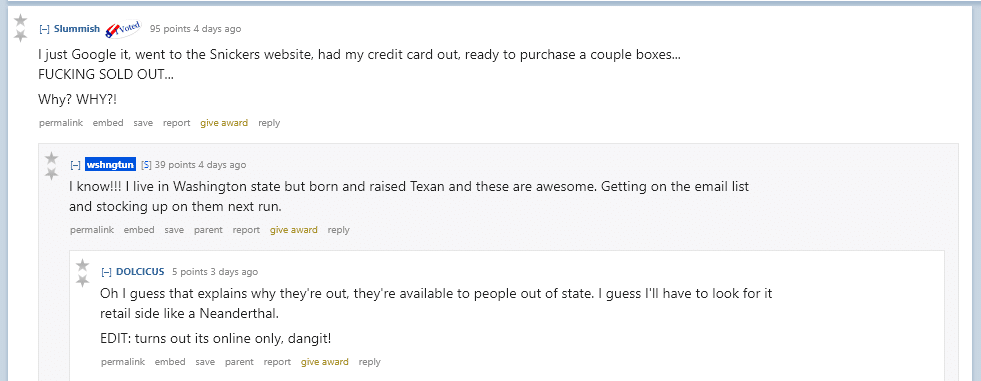
Task: Upvote DOLCICUS's comment star
Action: click(x=83, y=265)
